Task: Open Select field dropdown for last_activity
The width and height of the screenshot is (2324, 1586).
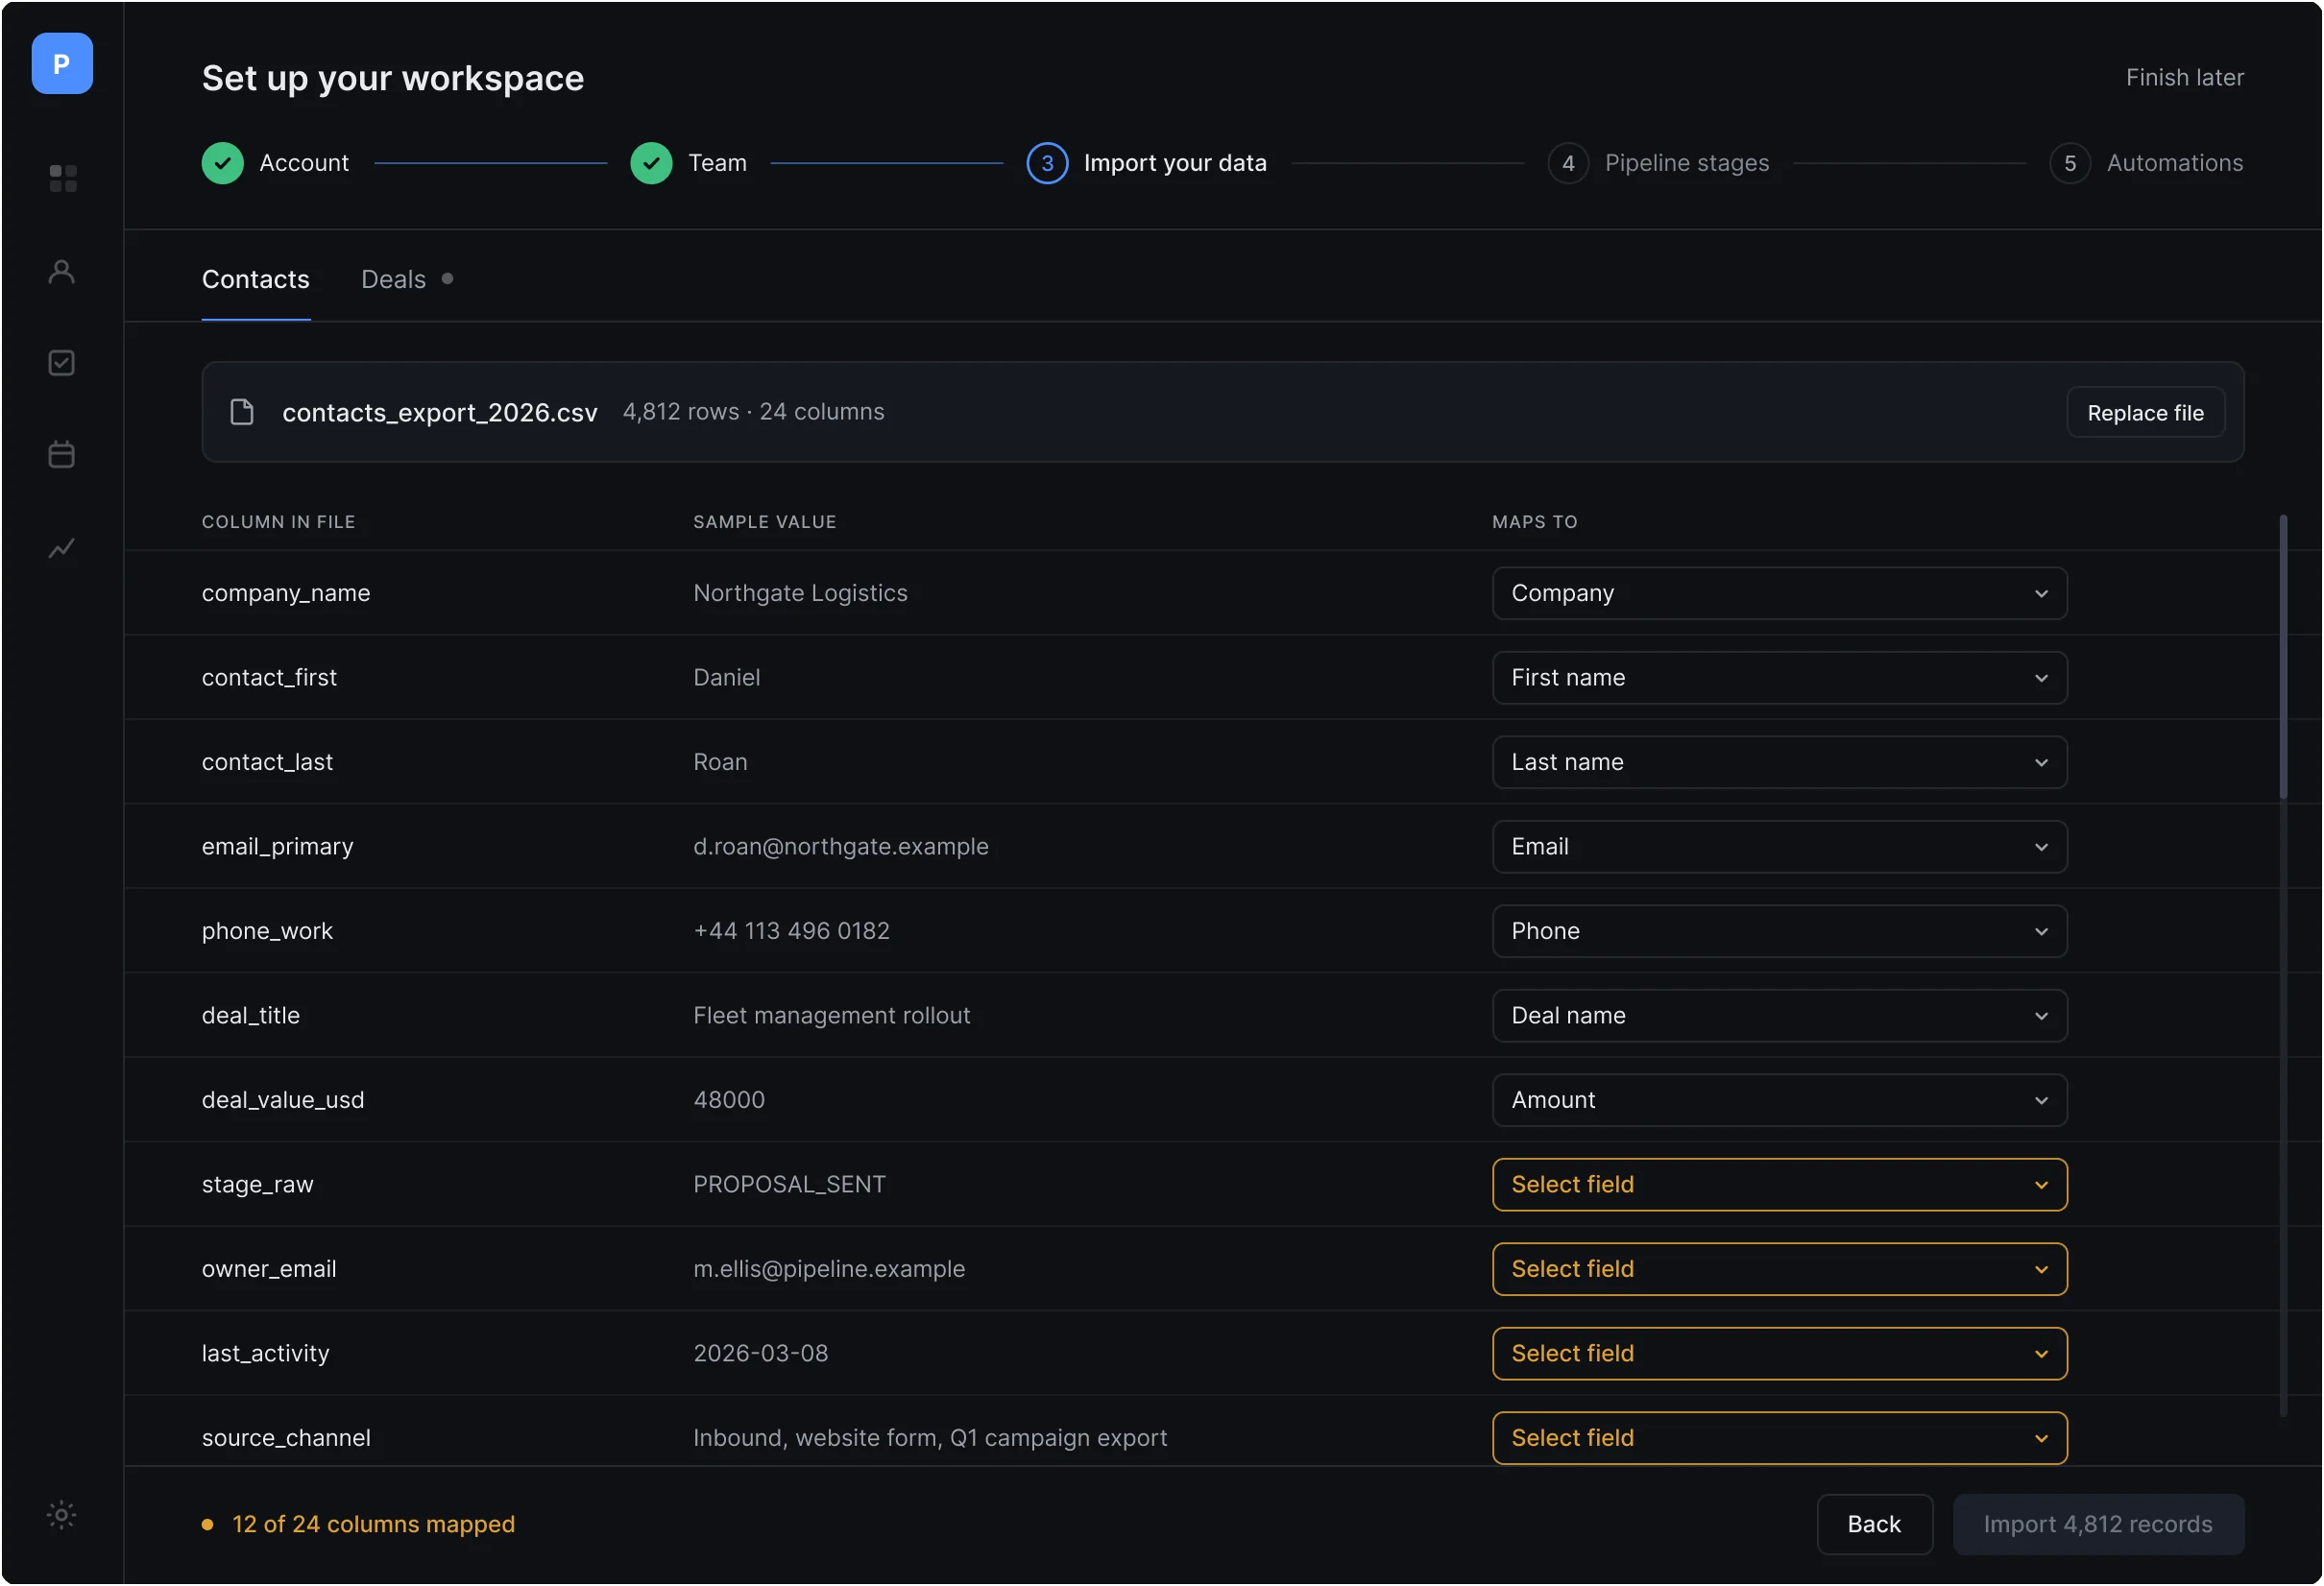Action: tap(1780, 1354)
